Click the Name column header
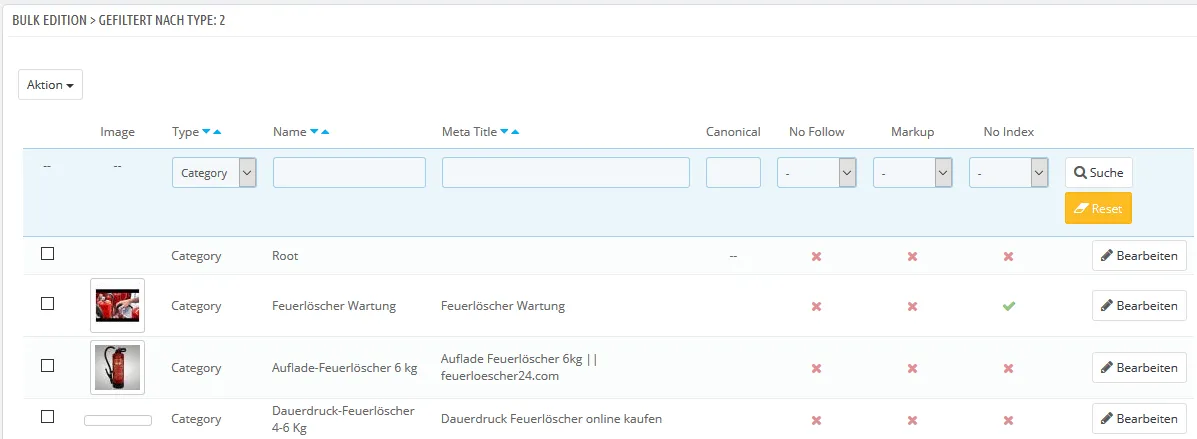1197x439 pixels. [289, 132]
